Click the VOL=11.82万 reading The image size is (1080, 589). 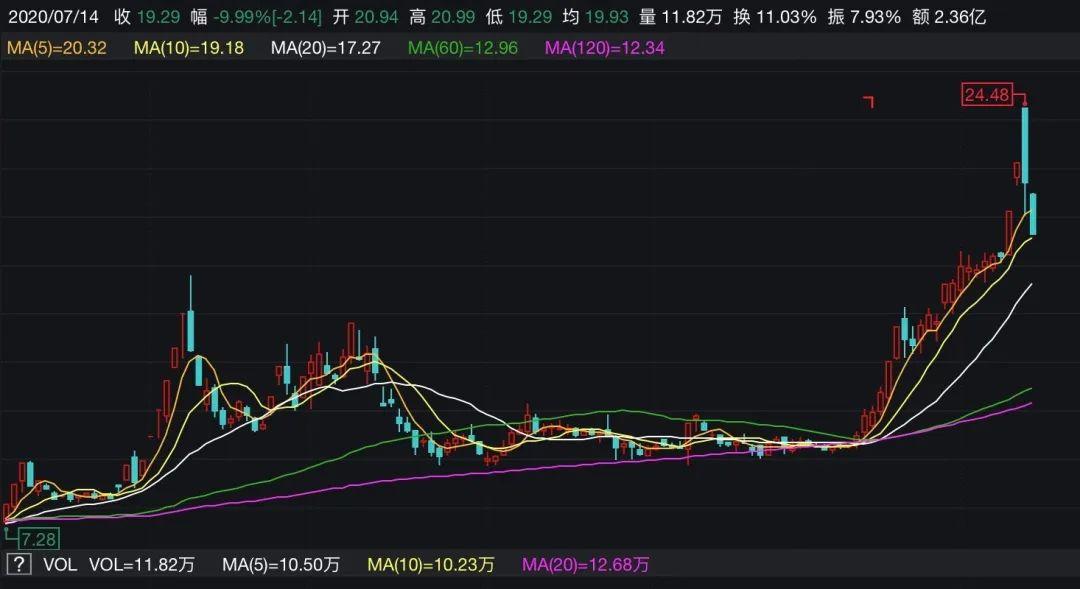pyautogui.click(x=142, y=565)
